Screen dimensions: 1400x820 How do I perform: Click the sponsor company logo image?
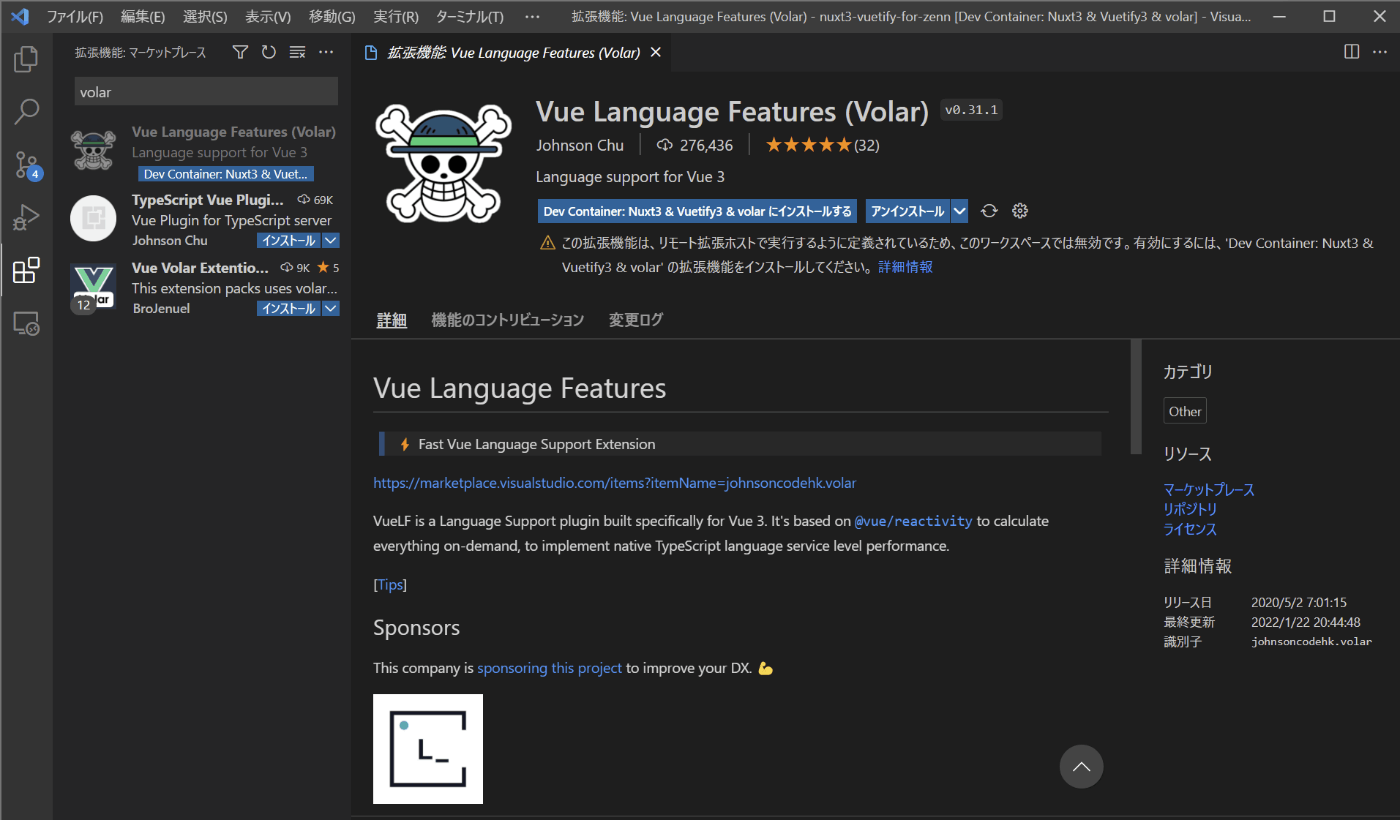(428, 748)
